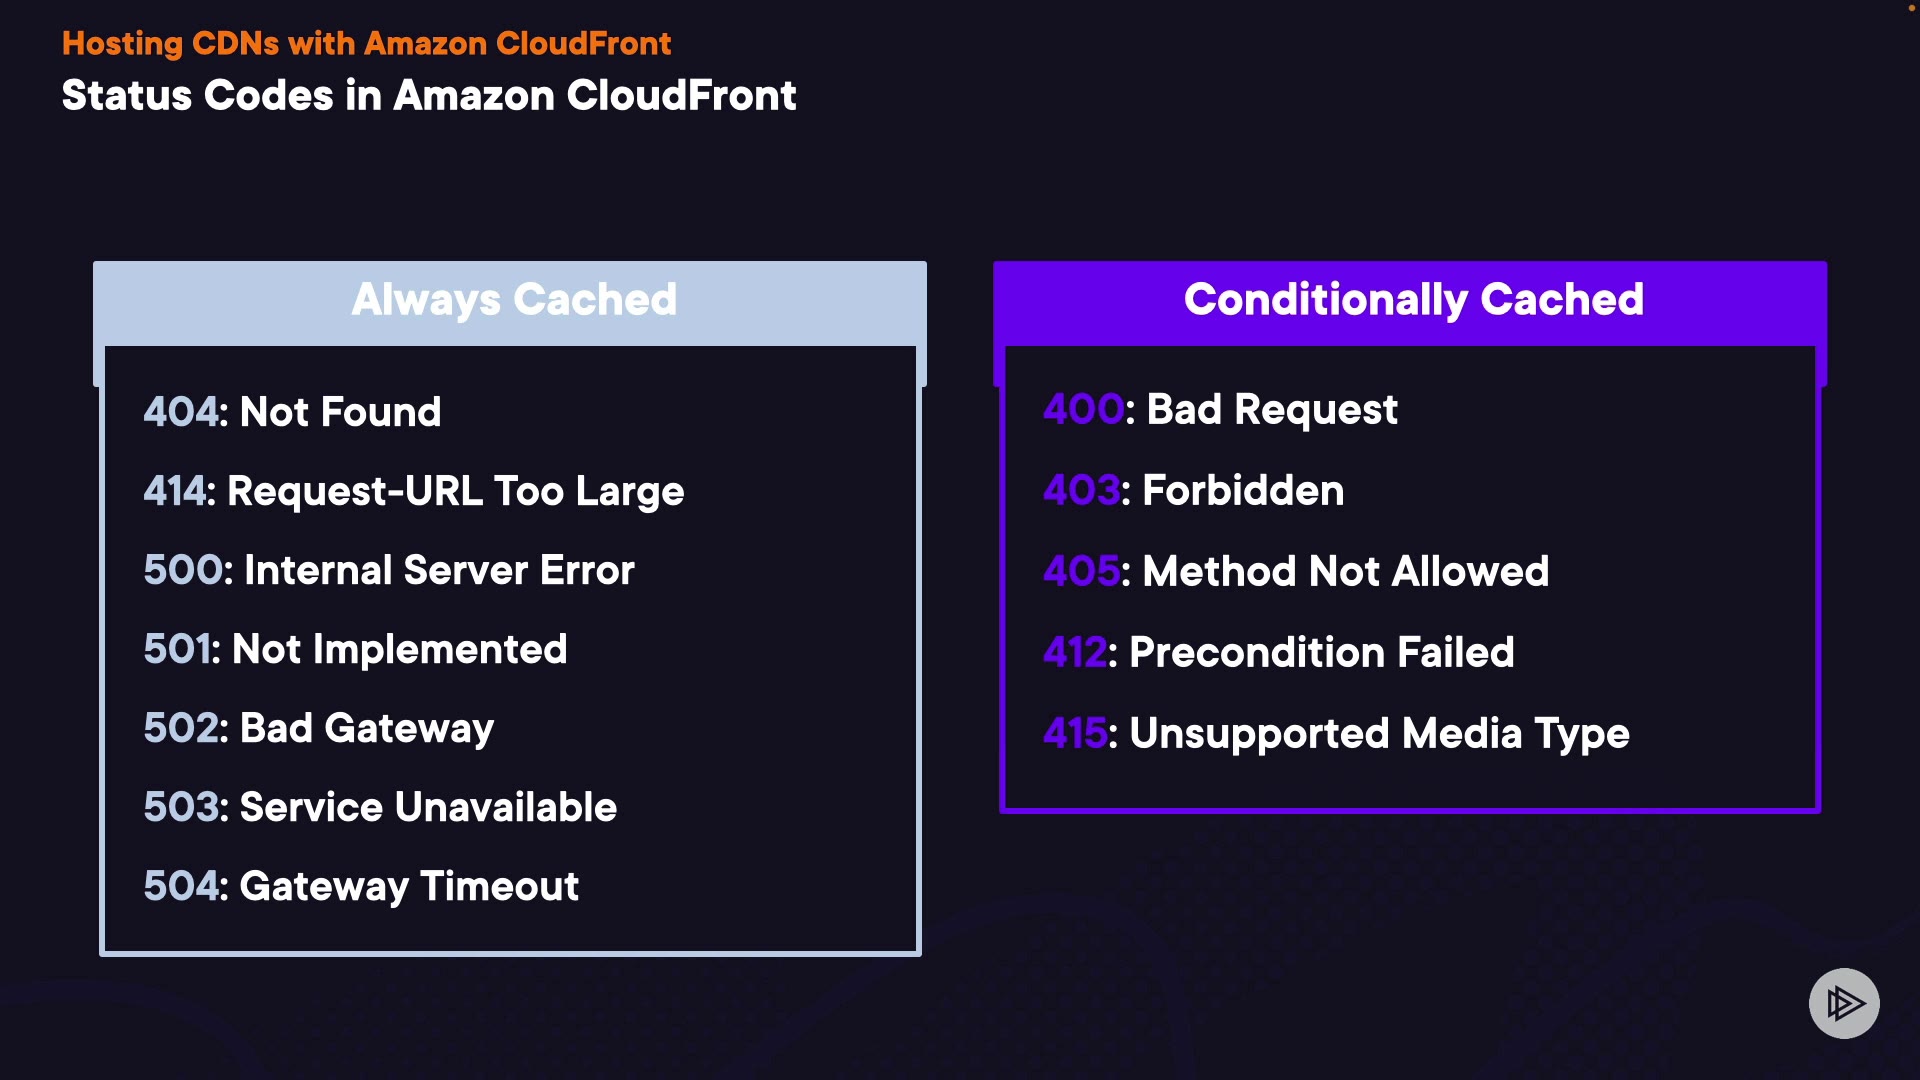Click the 504: Gateway Timeout entry
This screenshot has height=1080, width=1920.
coord(361,886)
